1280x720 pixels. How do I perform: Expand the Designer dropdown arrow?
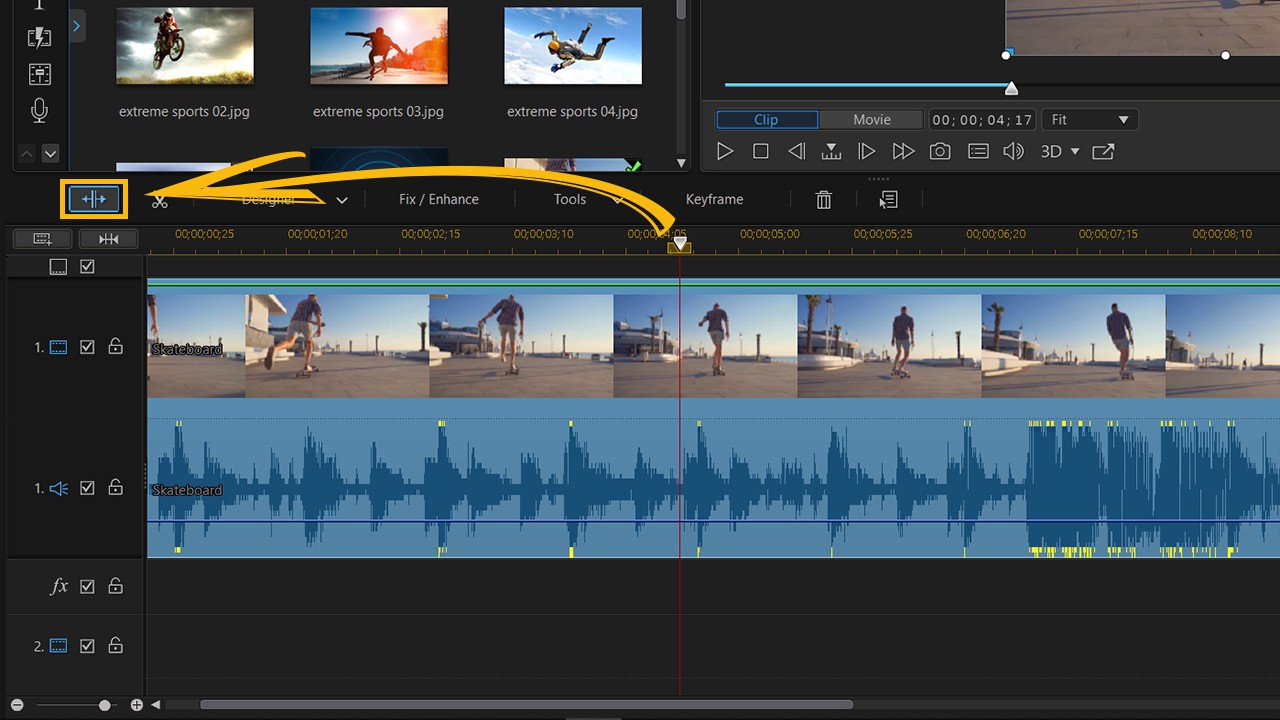[342, 200]
